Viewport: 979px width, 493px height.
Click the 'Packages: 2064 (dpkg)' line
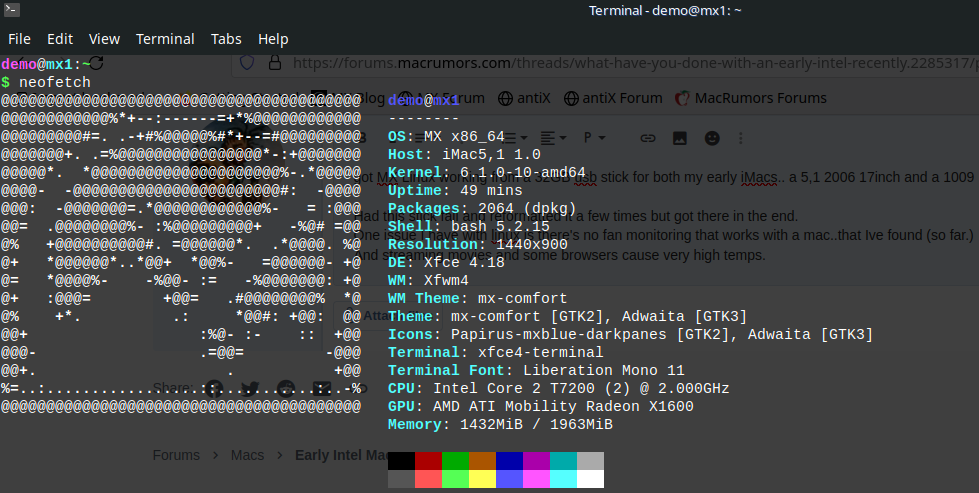pos(482,208)
